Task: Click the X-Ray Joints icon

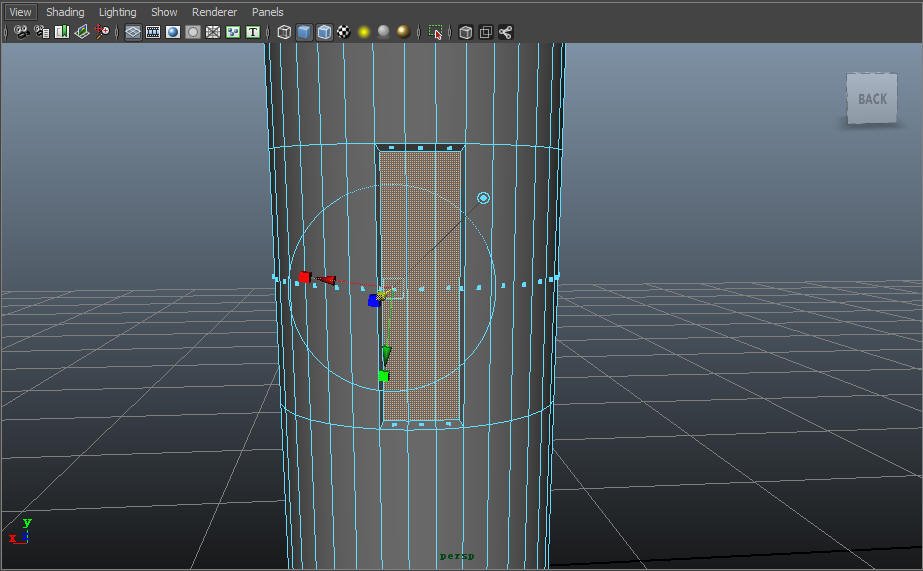Action: (x=506, y=32)
